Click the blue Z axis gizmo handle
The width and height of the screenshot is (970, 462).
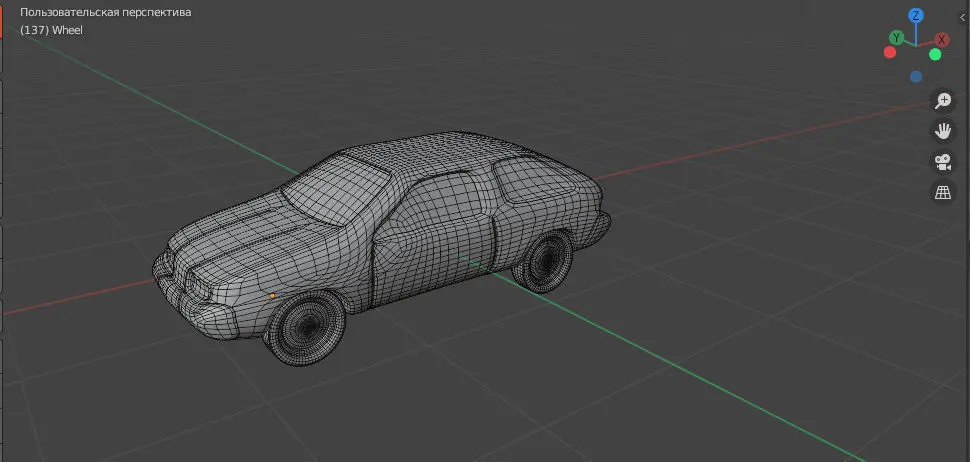click(916, 15)
